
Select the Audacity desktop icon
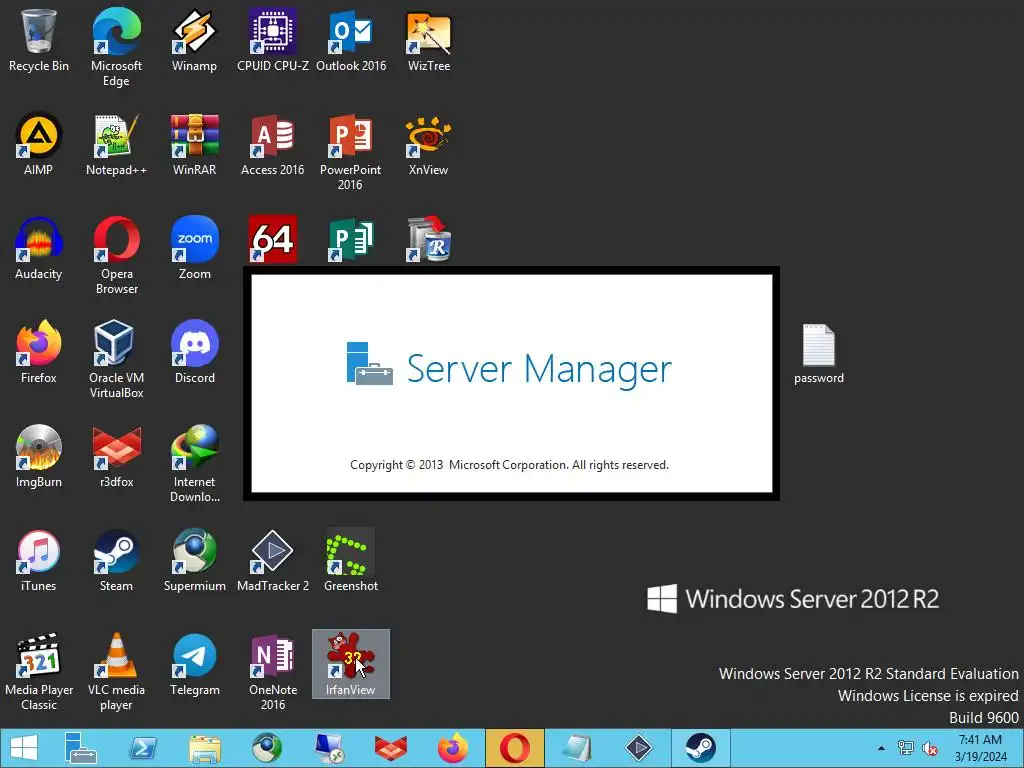(39, 249)
